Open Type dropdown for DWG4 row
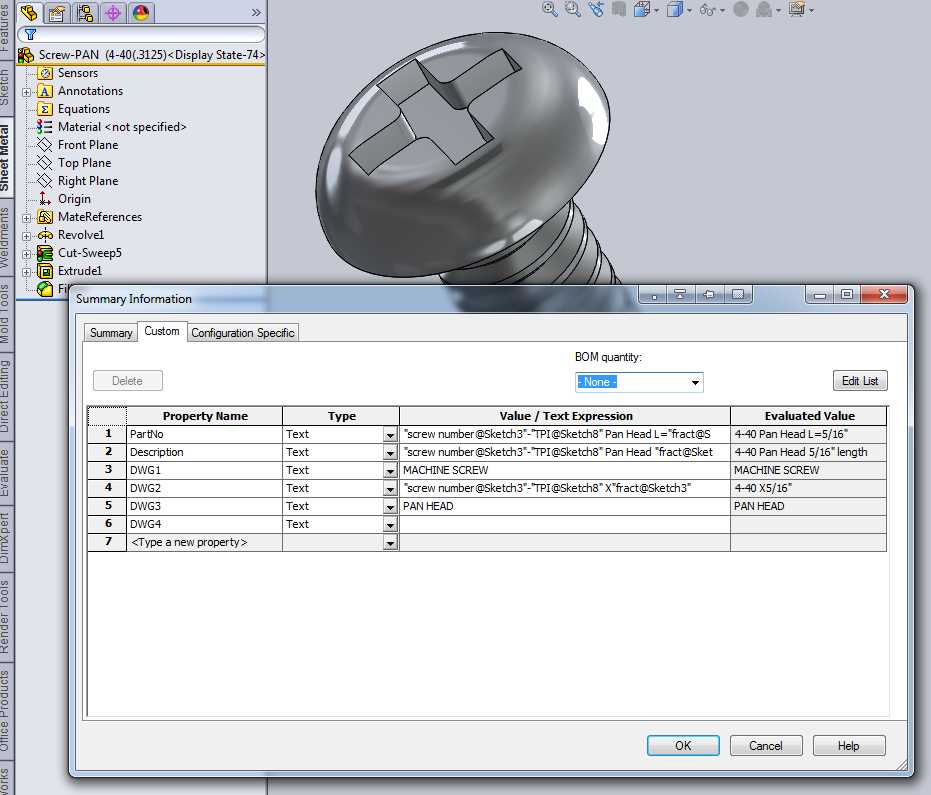 [390, 525]
